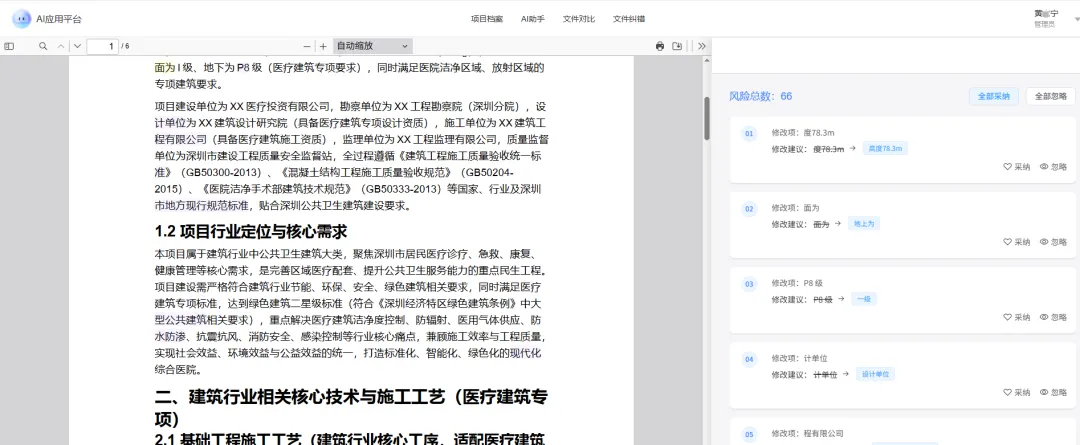This screenshot has height=445, width=1080.
Task: Click the 风险总数: 66 label
Action: coord(760,96)
